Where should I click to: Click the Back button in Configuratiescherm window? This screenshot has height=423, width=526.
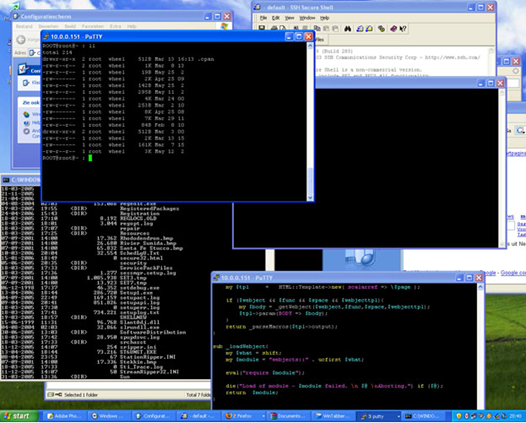coord(21,40)
